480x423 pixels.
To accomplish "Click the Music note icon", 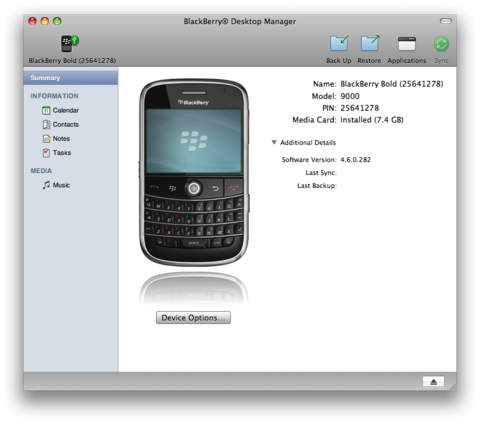I will [x=46, y=185].
